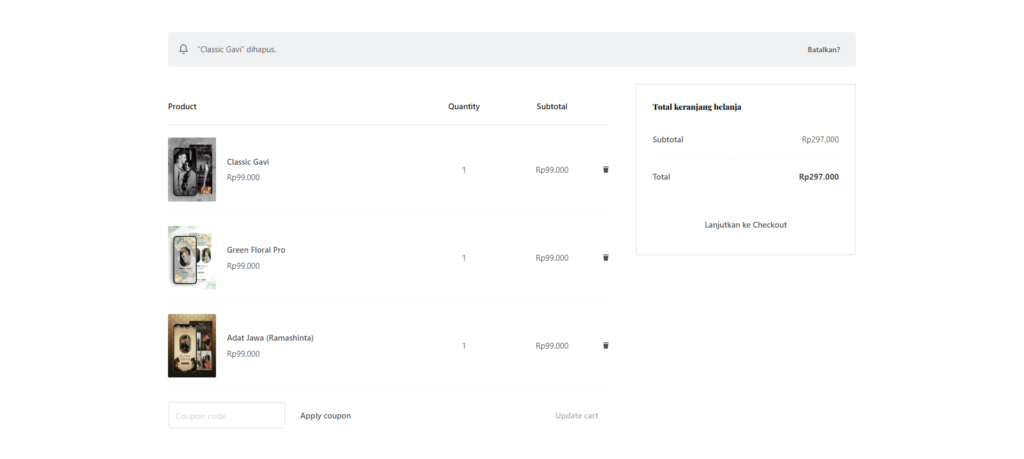Click the Total keranjang belanja heading
Image resolution: width=1024 pixels, height=459 pixels.
(696, 106)
